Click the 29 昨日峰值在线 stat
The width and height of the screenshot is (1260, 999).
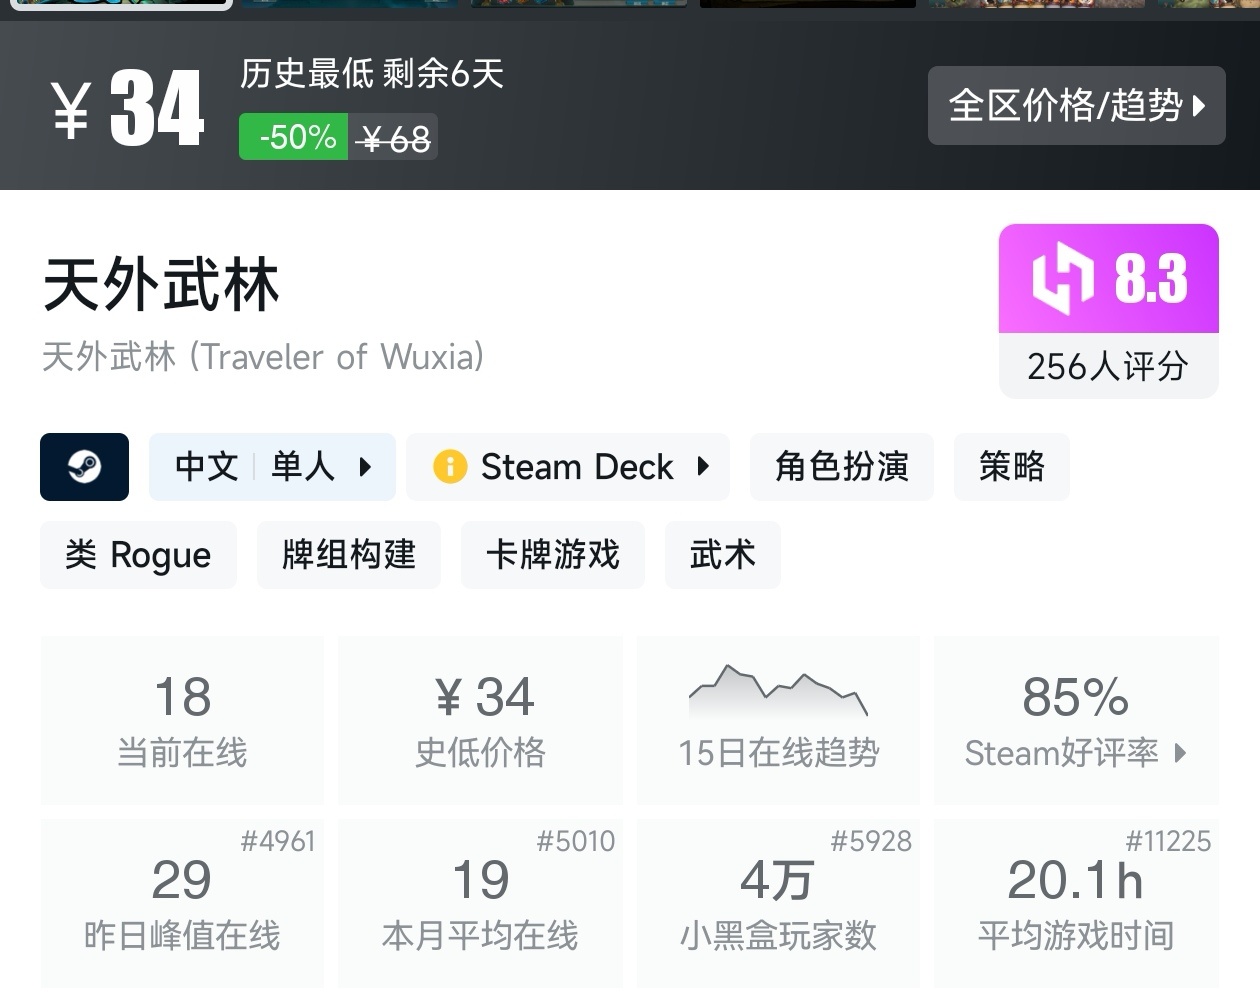pyautogui.click(x=182, y=904)
